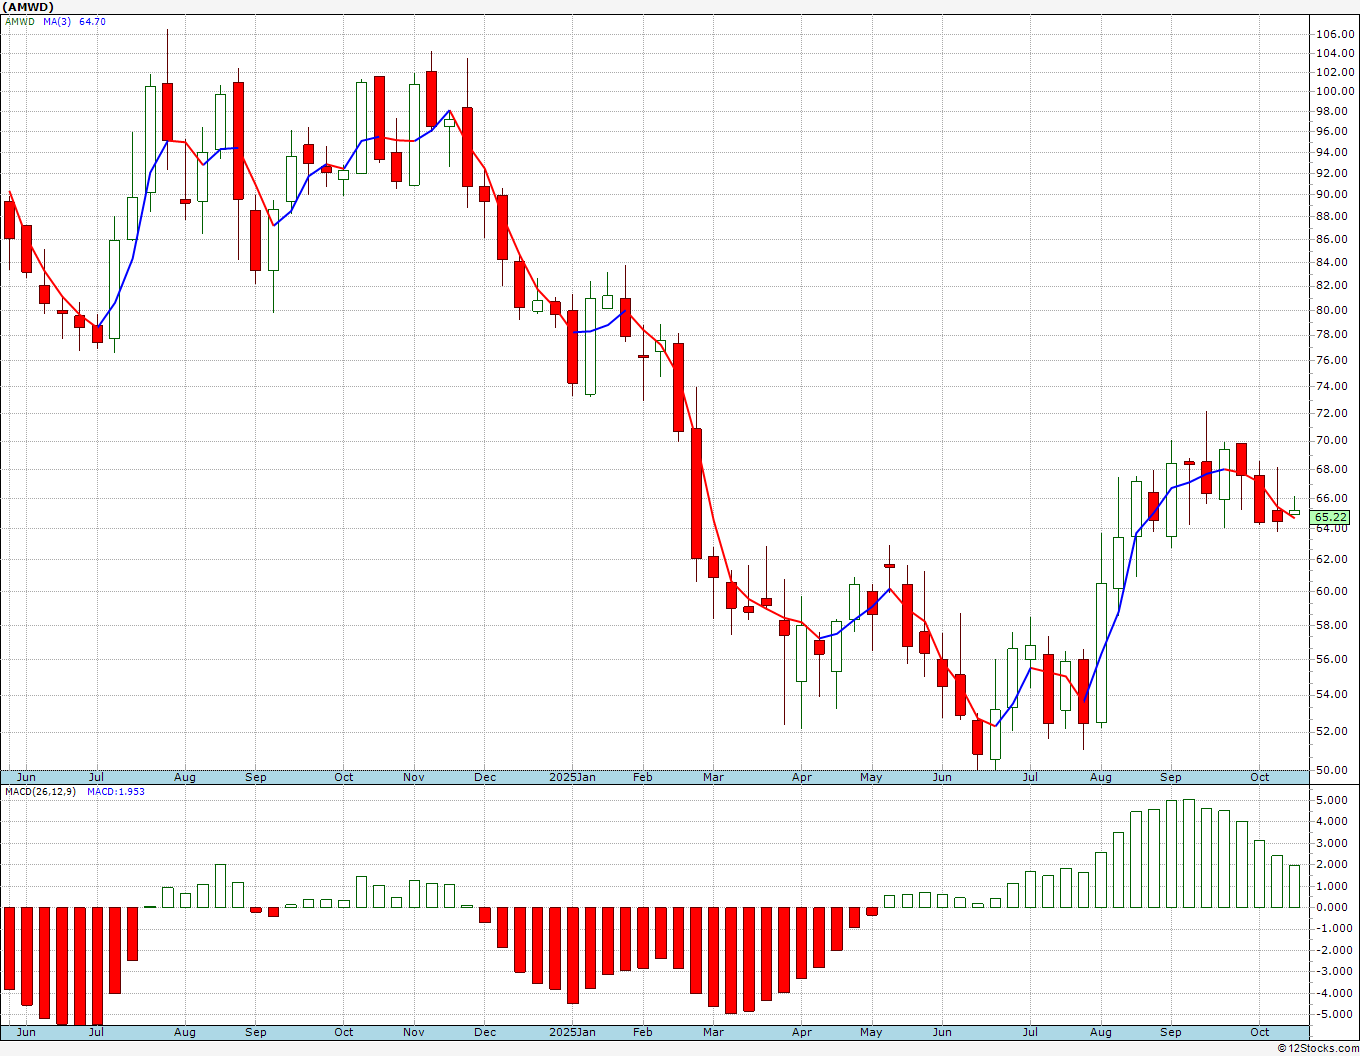Screen dimensions: 1360x1056
Task: Click 2025Jan on the price chart time axis
Action: (x=573, y=777)
